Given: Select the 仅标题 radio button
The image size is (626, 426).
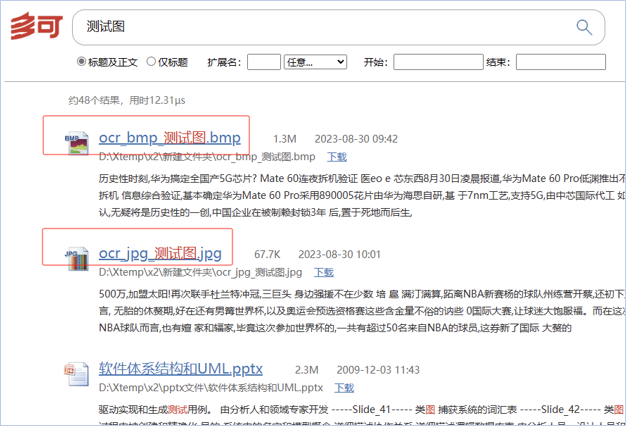Looking at the screenshot, I should point(151,61).
